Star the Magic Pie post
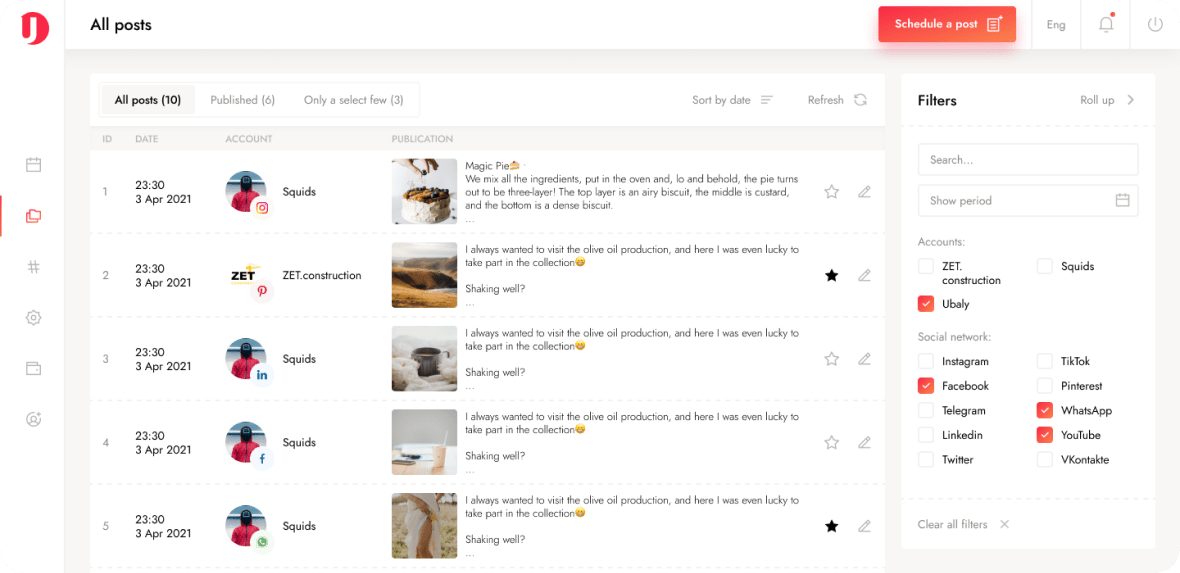 coord(831,192)
